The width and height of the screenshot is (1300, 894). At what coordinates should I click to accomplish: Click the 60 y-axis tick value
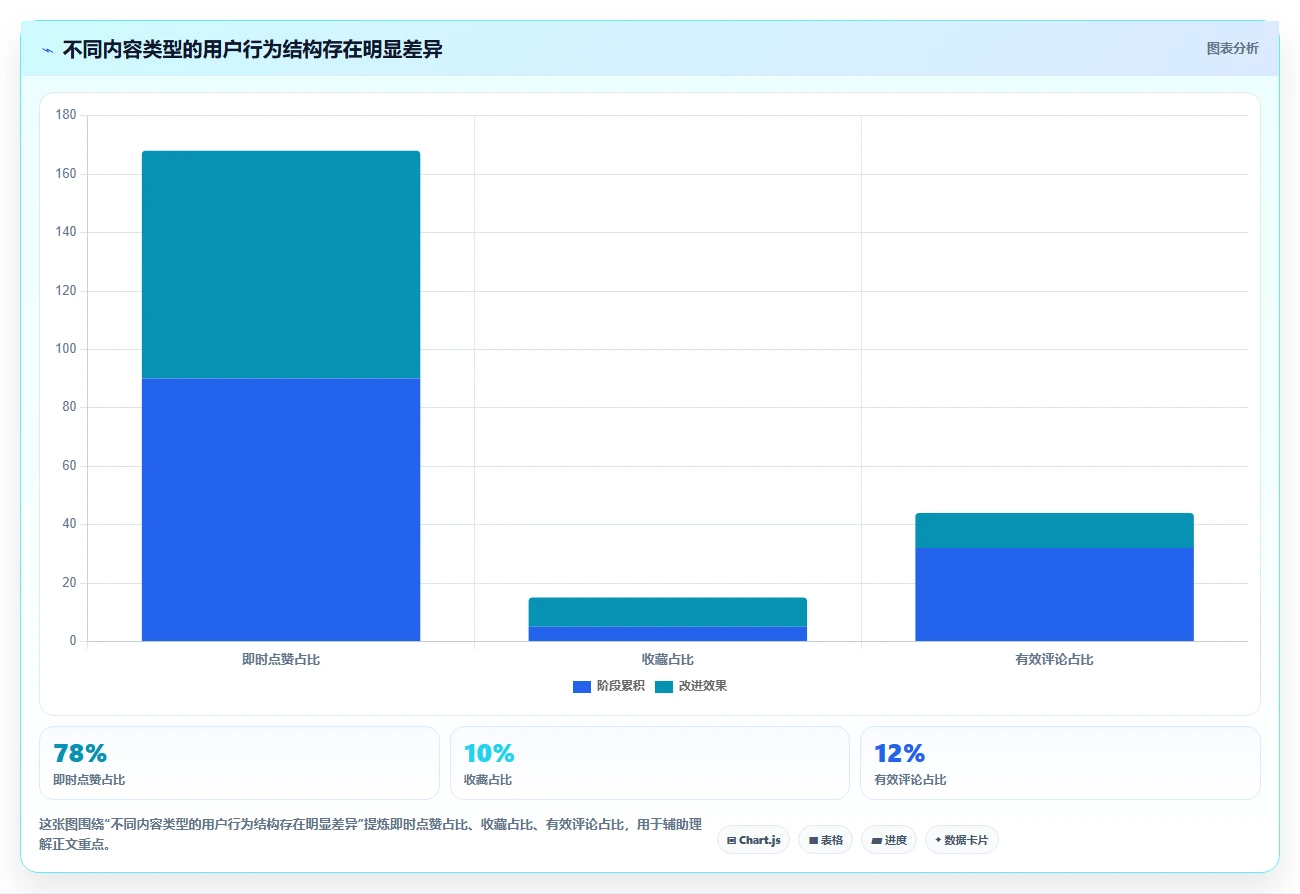pyautogui.click(x=69, y=466)
